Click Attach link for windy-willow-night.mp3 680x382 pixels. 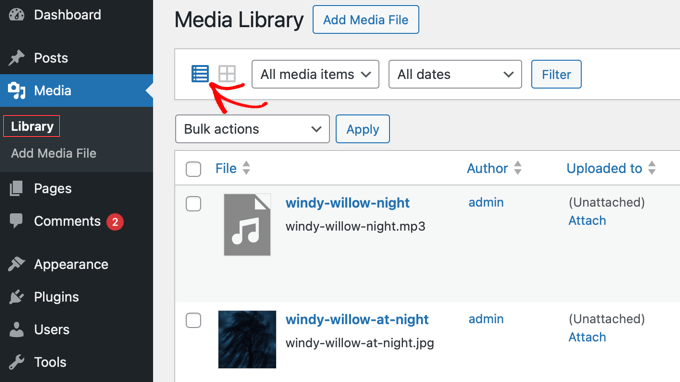[x=587, y=220]
